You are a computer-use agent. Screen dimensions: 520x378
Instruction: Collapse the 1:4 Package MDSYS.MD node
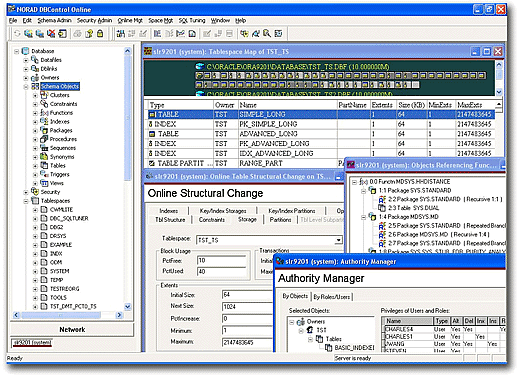click(x=364, y=217)
